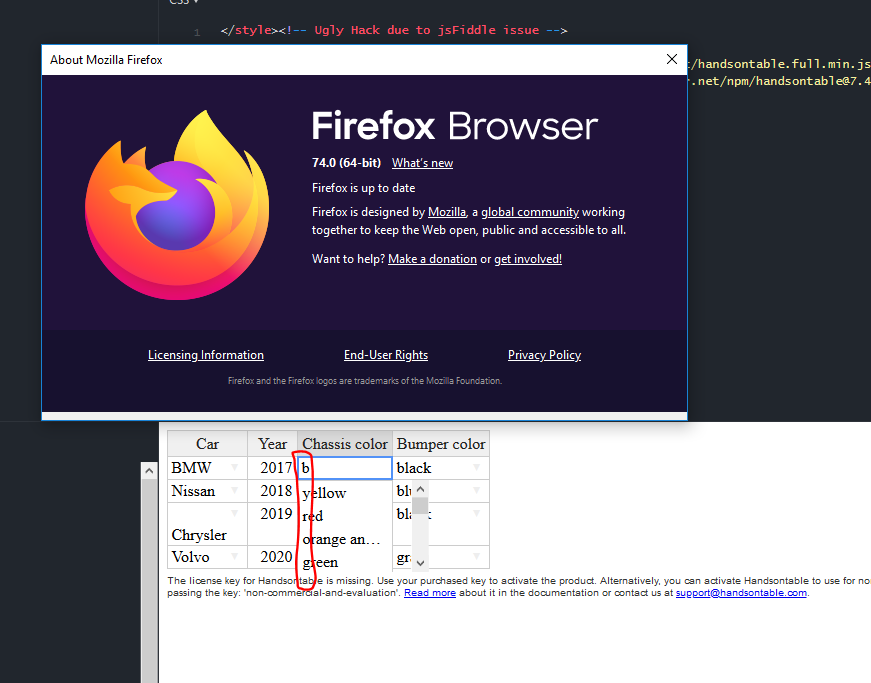
Task: Open the global community link
Action: pyautogui.click(x=530, y=212)
